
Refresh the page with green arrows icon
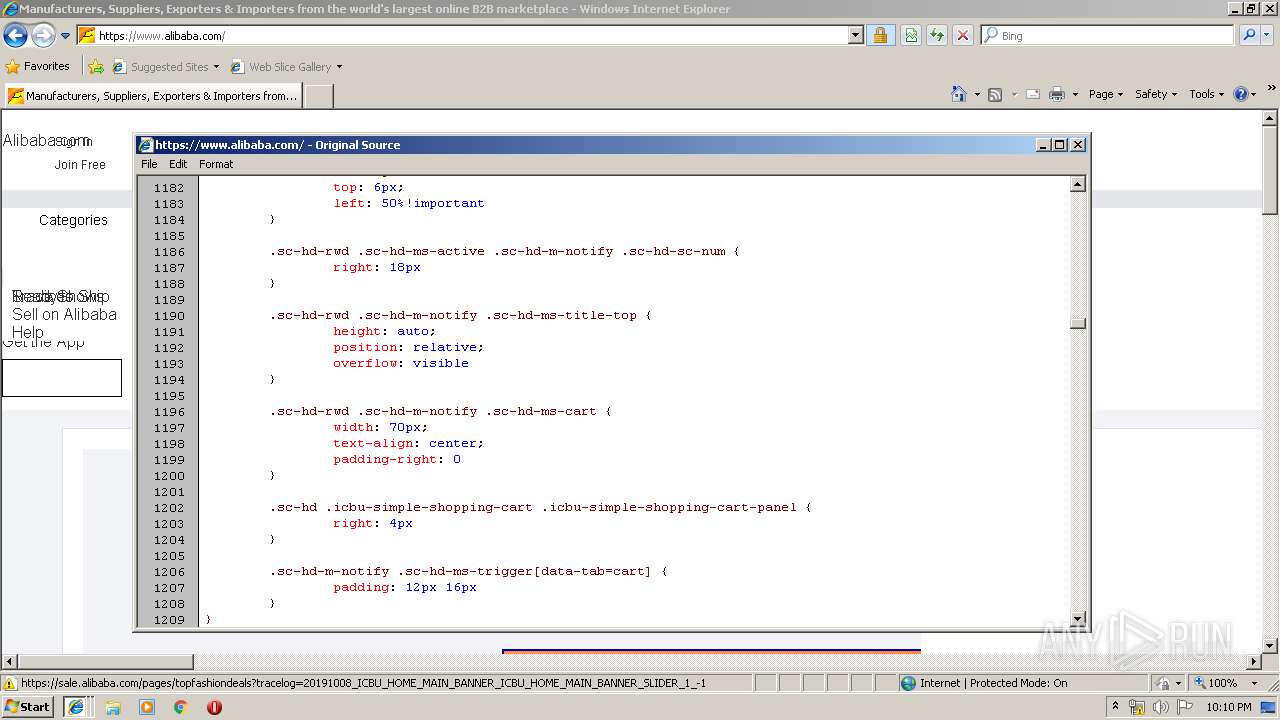pyautogui.click(x=937, y=36)
